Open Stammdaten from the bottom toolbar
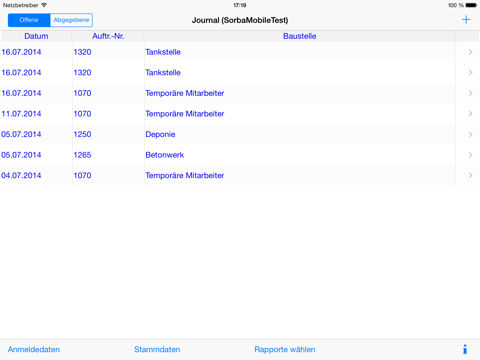480x360 pixels. (157, 349)
